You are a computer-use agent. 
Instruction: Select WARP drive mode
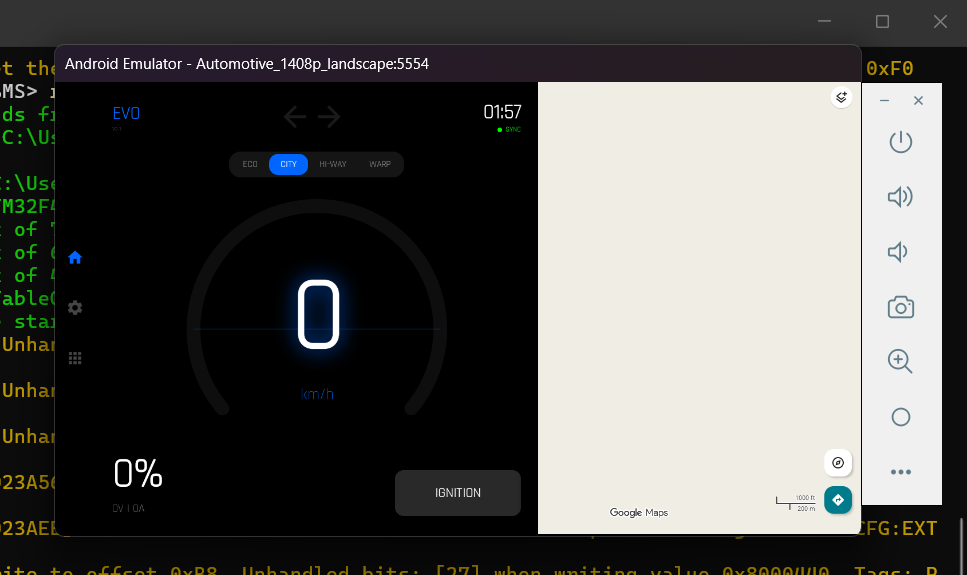[380, 164]
